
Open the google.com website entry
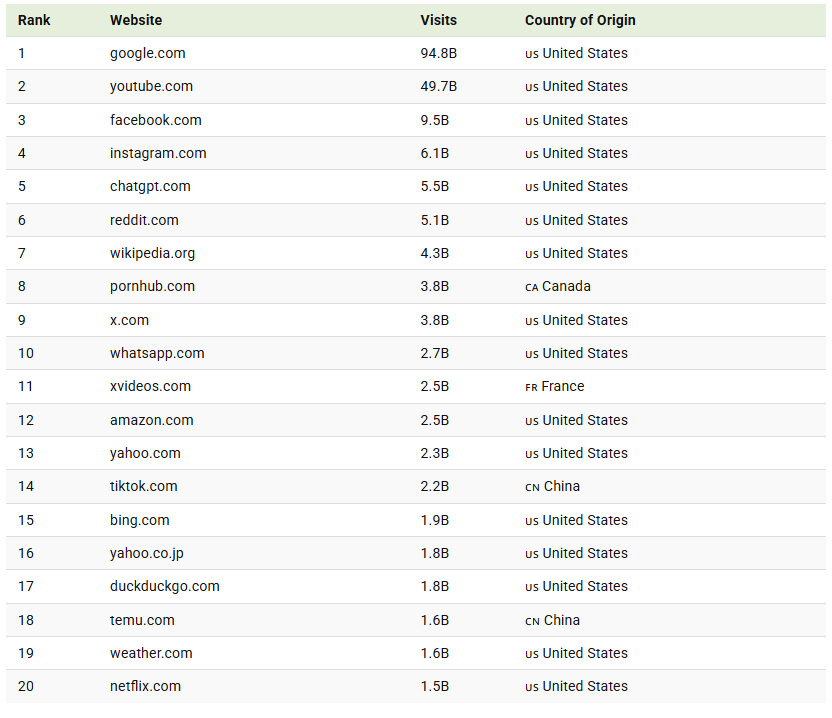tap(148, 53)
